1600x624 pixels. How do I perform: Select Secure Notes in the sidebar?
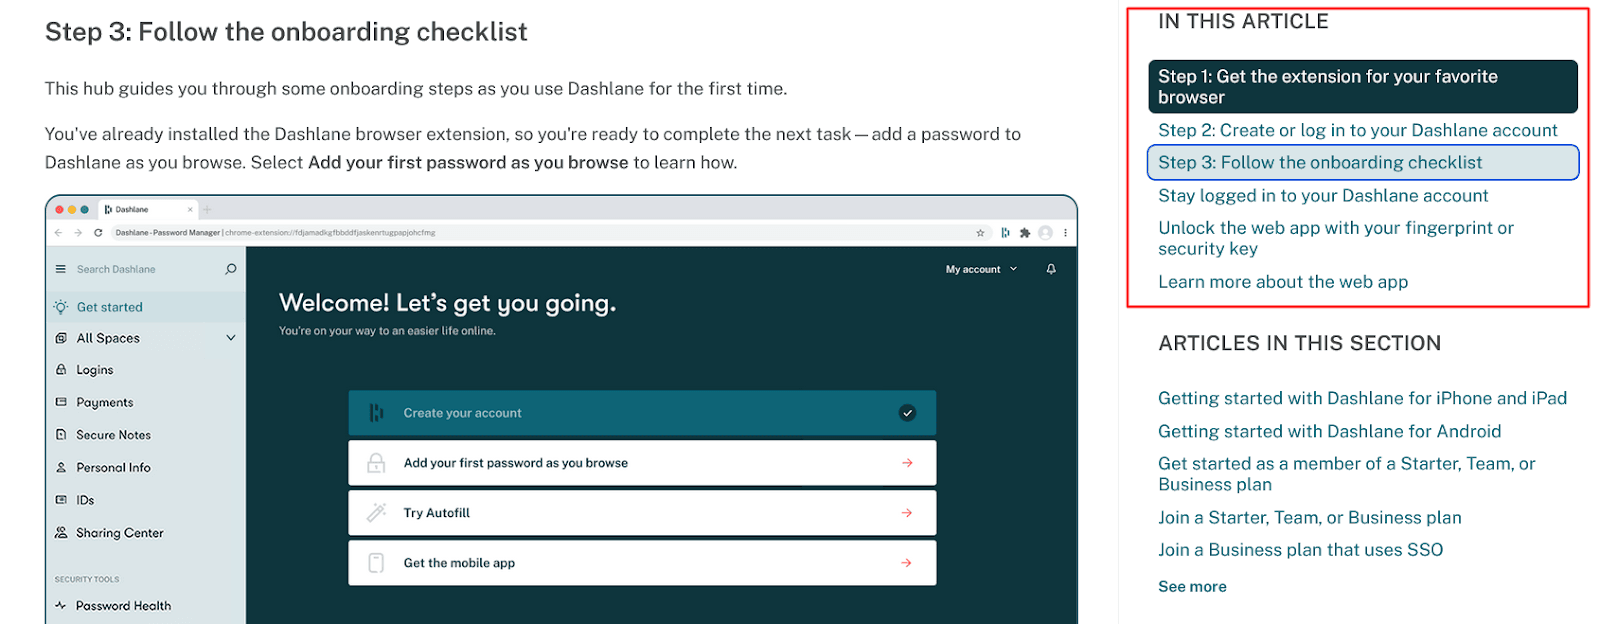(x=113, y=435)
